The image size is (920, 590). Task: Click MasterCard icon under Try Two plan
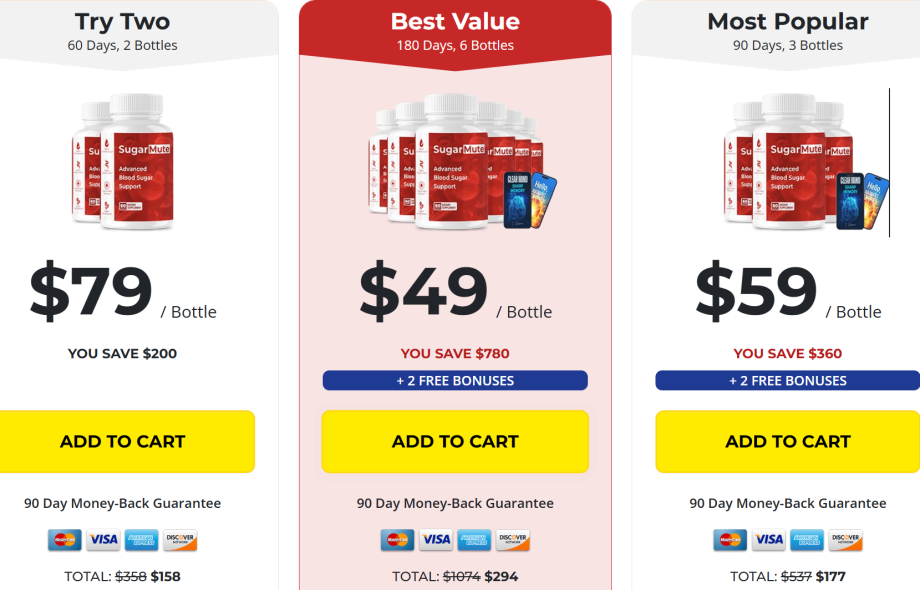(x=65, y=540)
